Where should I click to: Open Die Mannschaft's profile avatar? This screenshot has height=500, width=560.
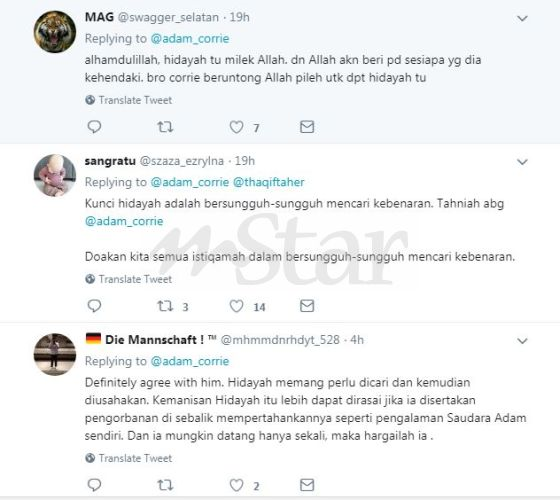55,354
